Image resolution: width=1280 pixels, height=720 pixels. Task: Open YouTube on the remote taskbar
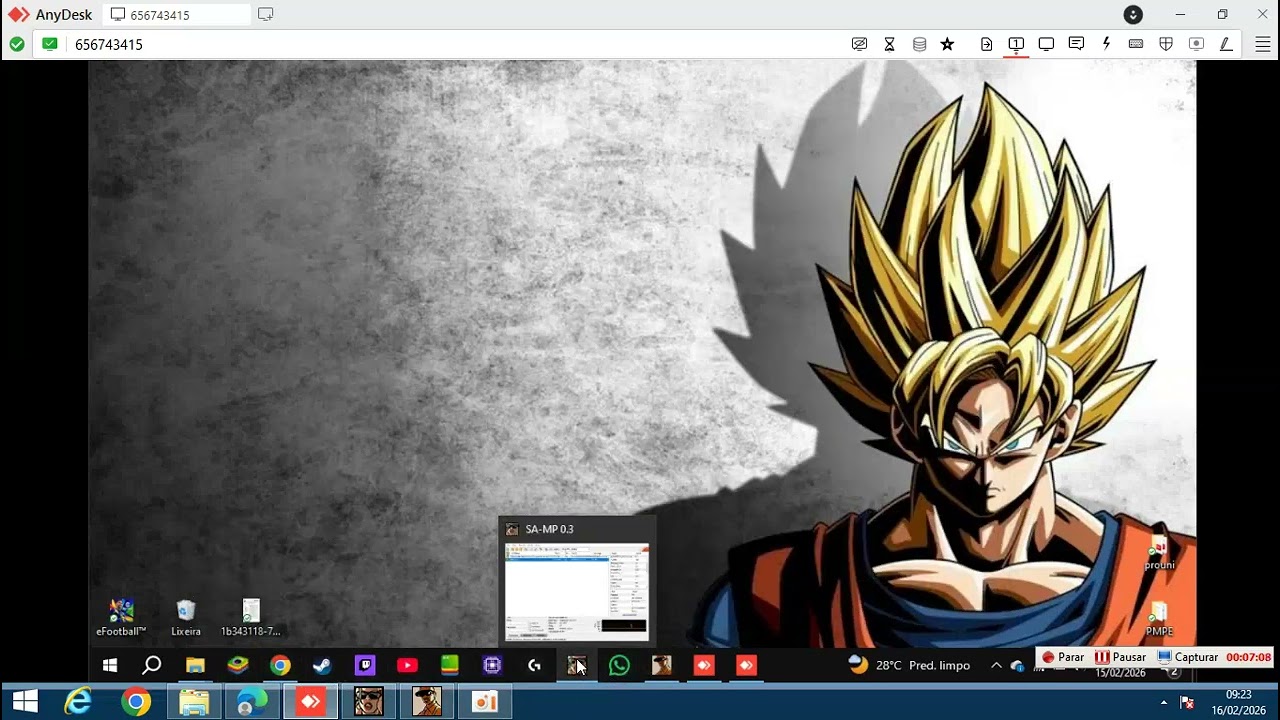point(407,665)
